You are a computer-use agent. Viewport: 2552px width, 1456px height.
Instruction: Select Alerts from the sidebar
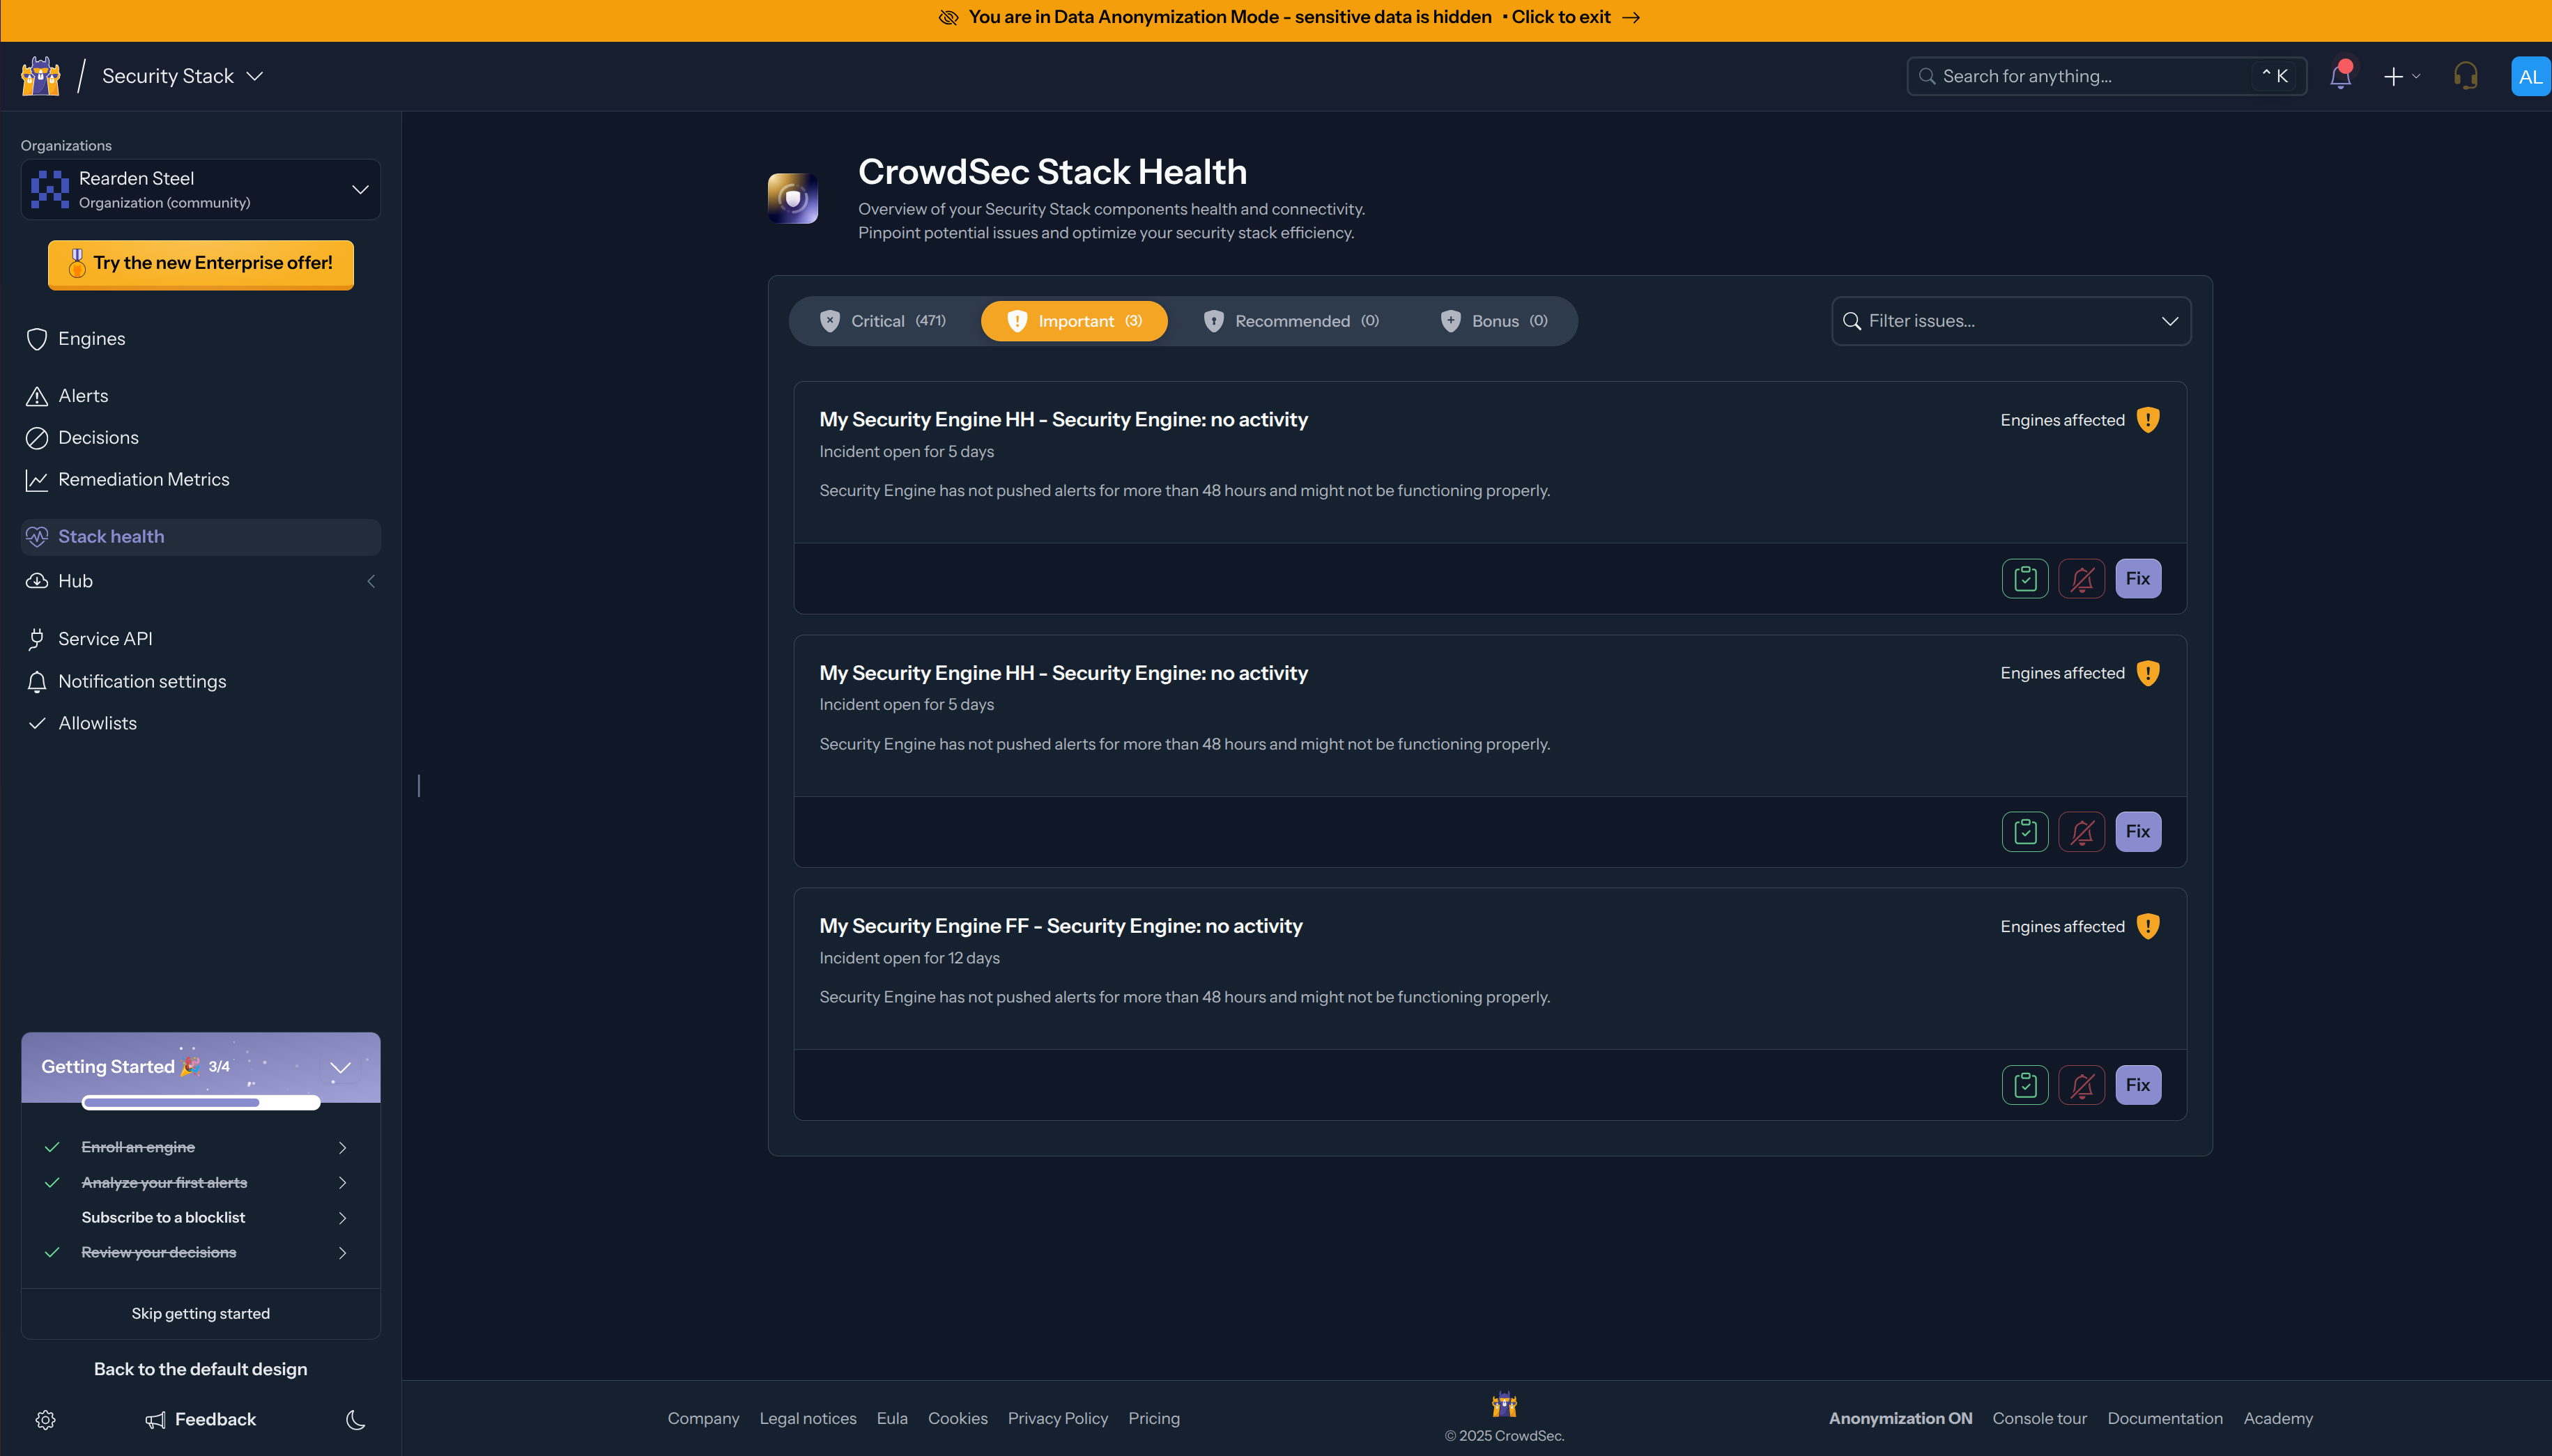coord(83,395)
